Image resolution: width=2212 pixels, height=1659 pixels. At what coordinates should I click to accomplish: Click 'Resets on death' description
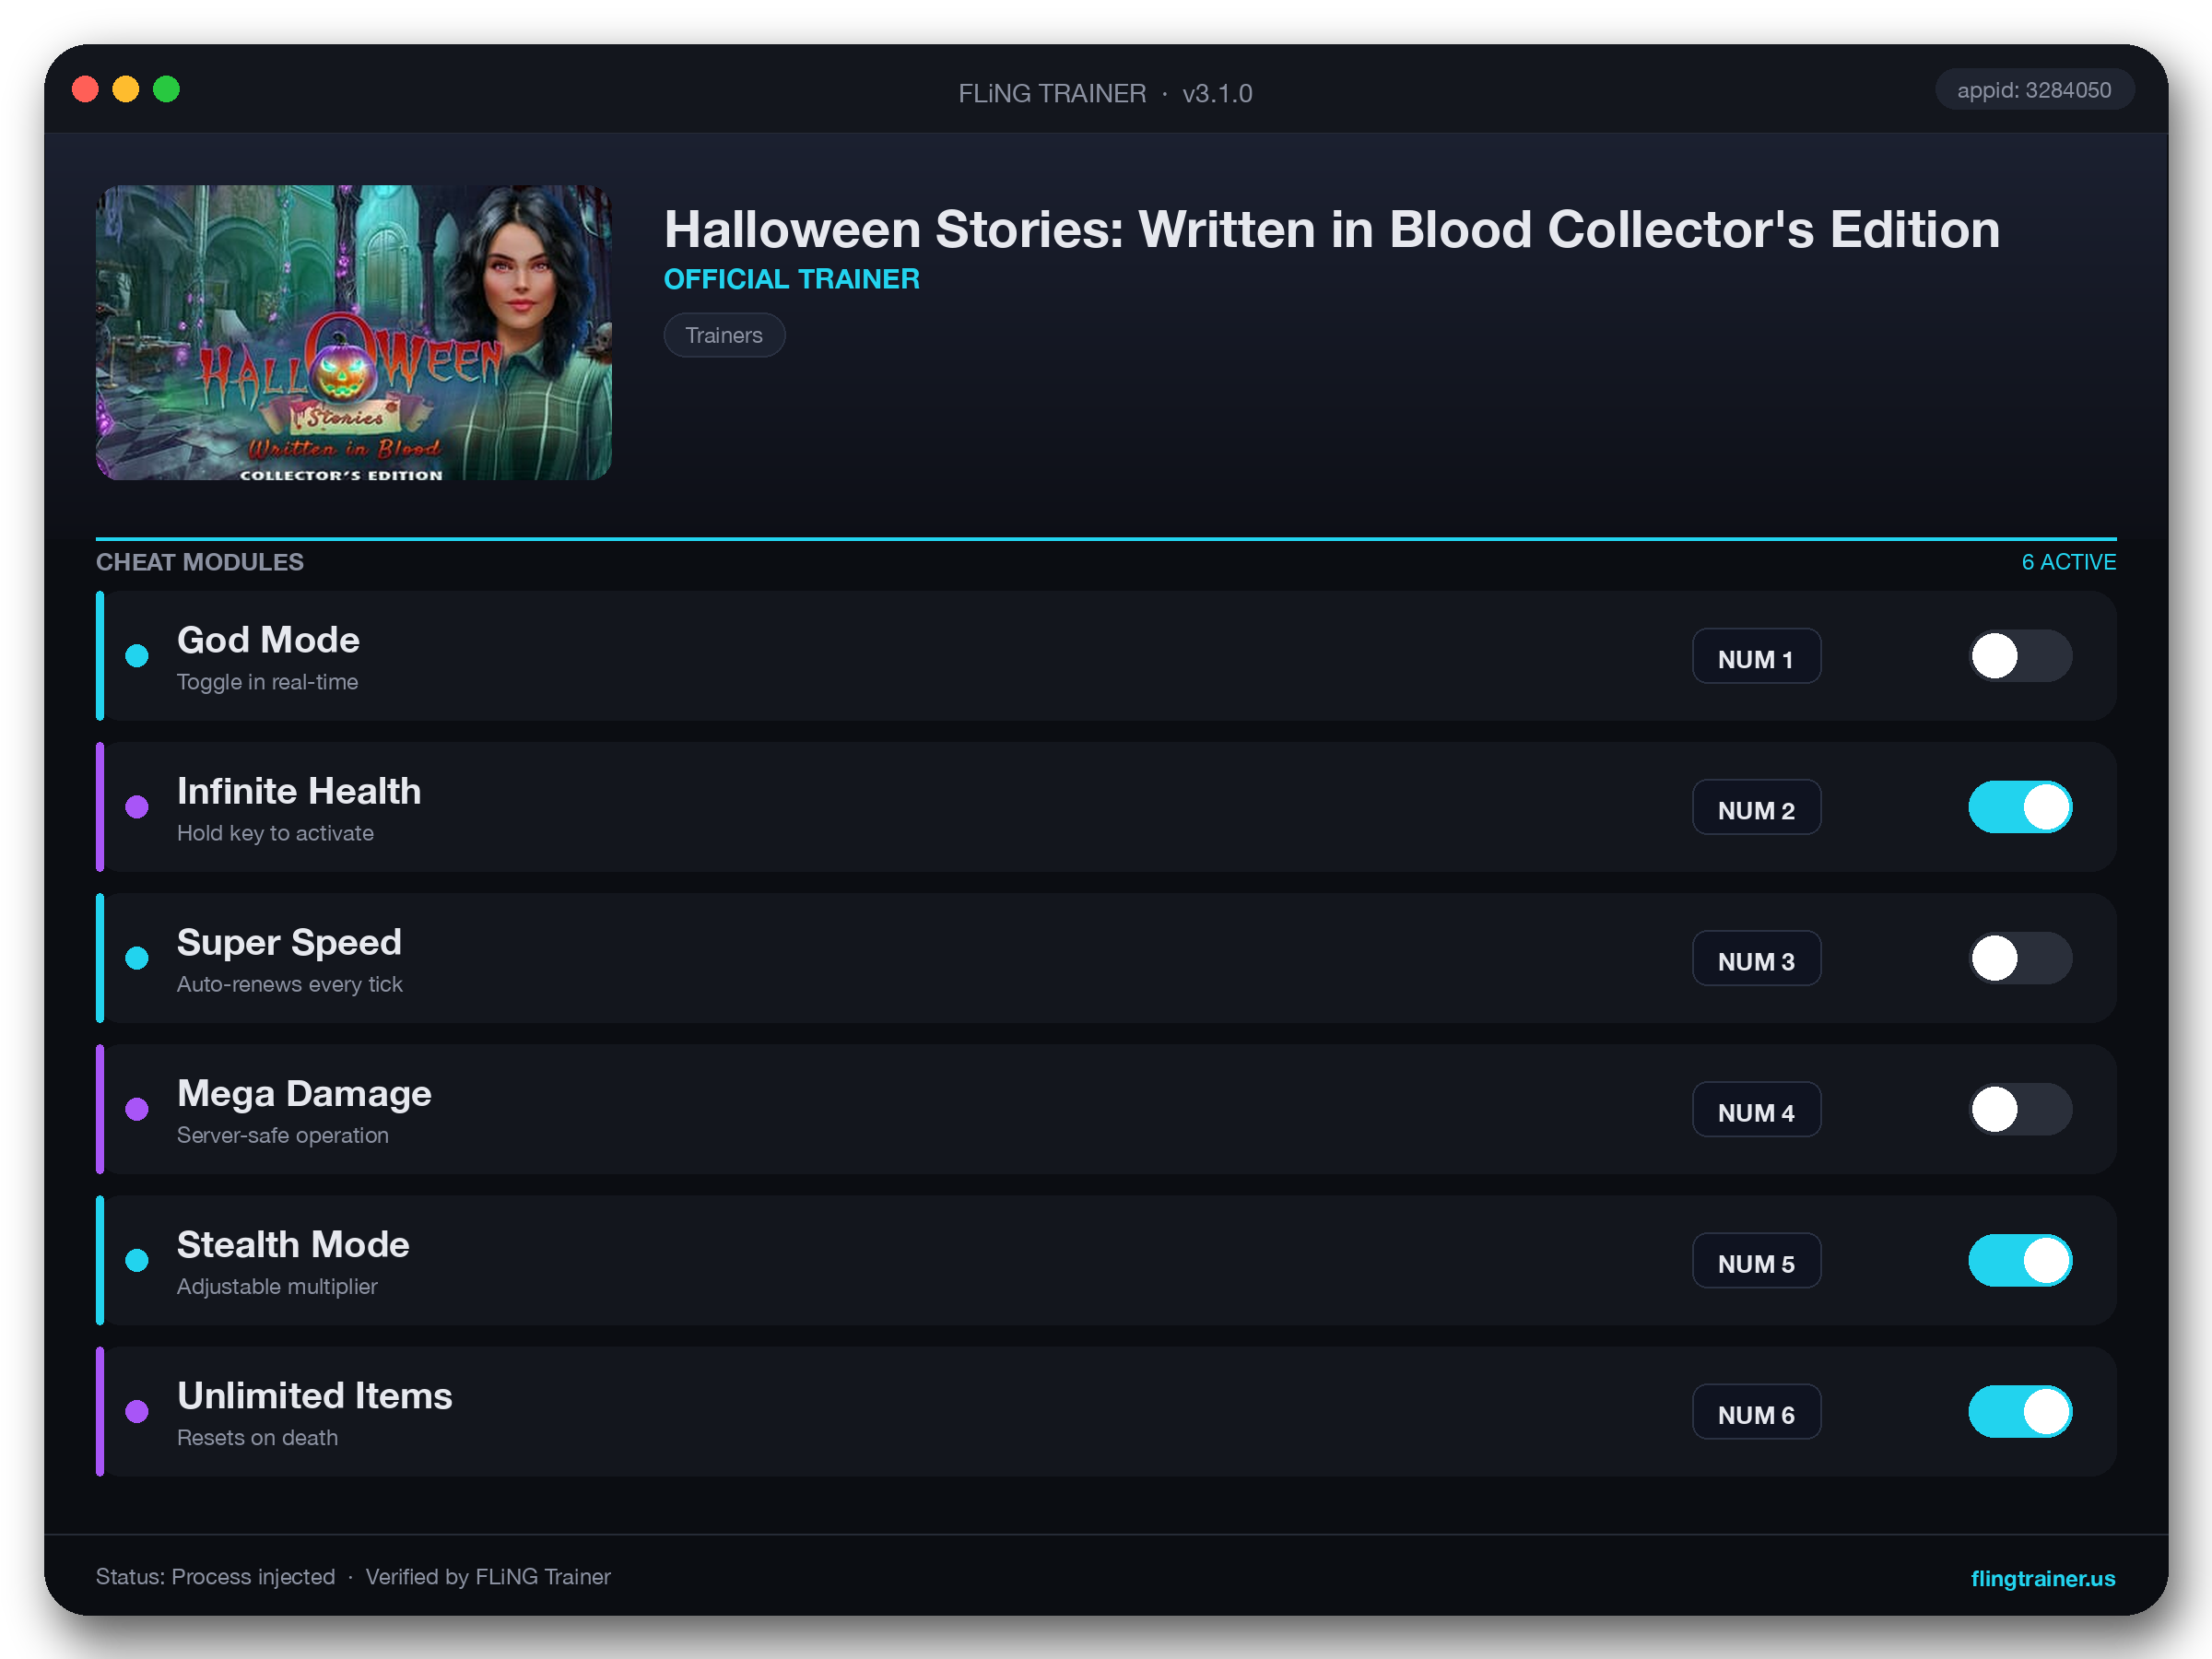[x=257, y=1437]
